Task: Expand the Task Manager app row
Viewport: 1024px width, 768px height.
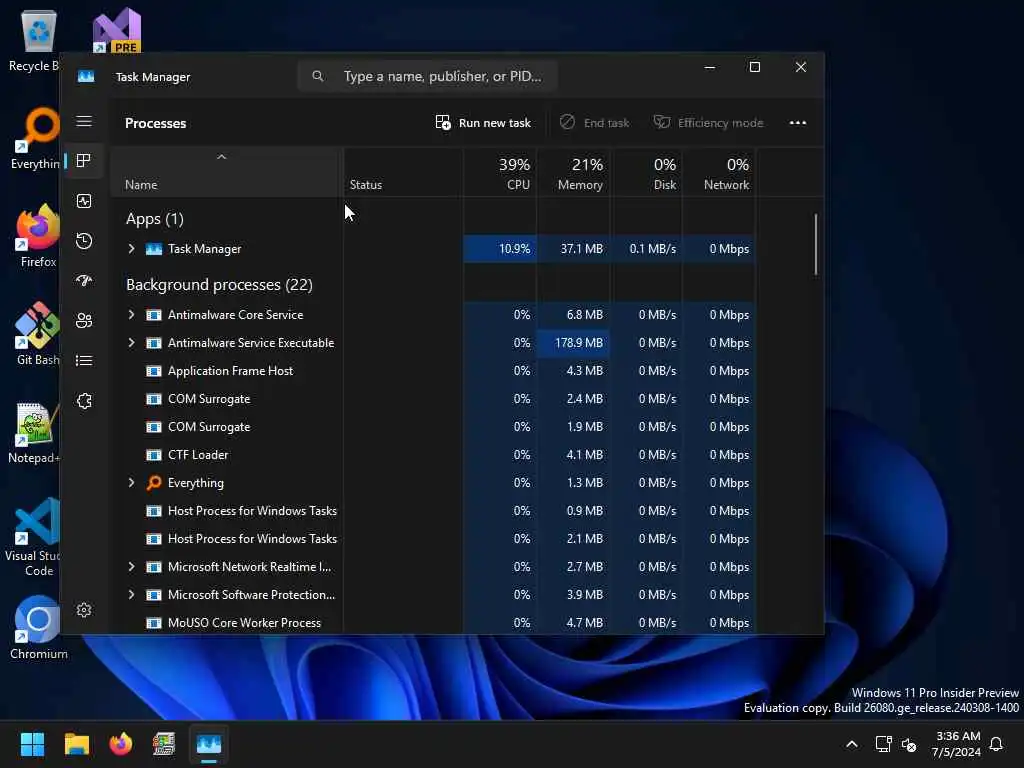Action: [131, 249]
